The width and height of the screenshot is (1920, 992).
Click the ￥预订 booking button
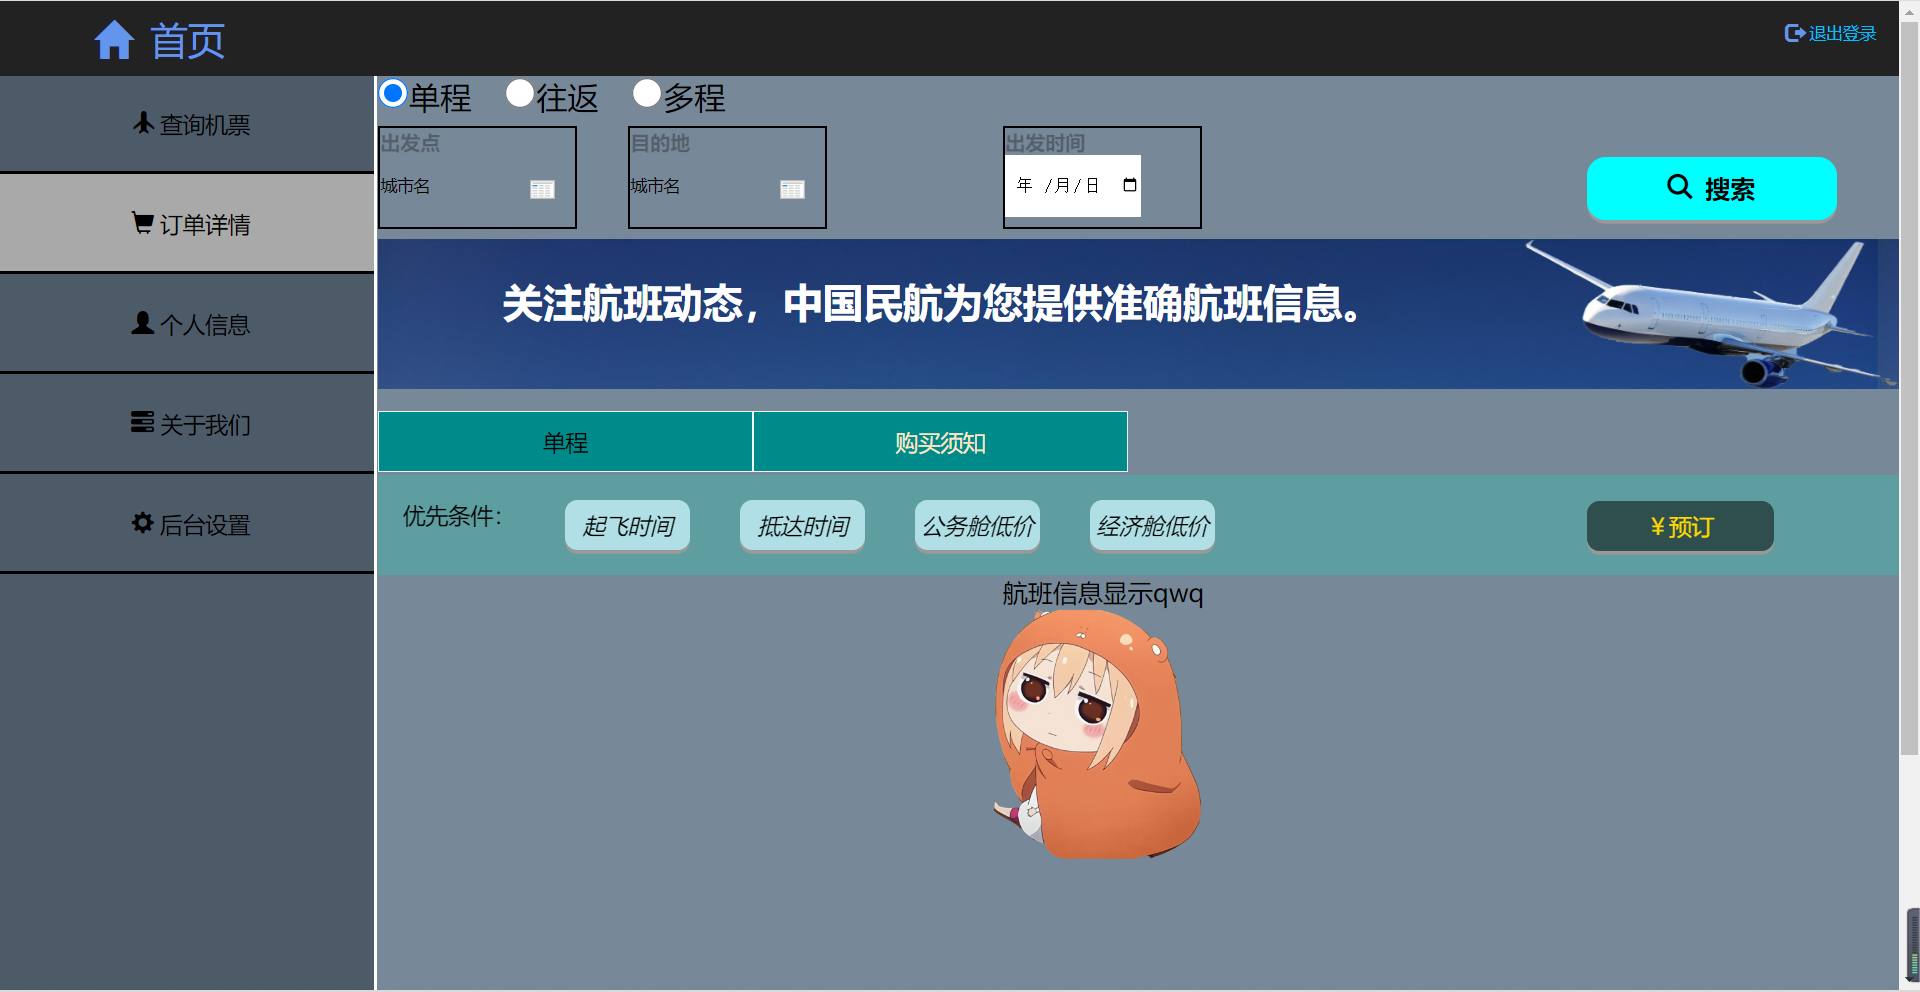[1680, 526]
